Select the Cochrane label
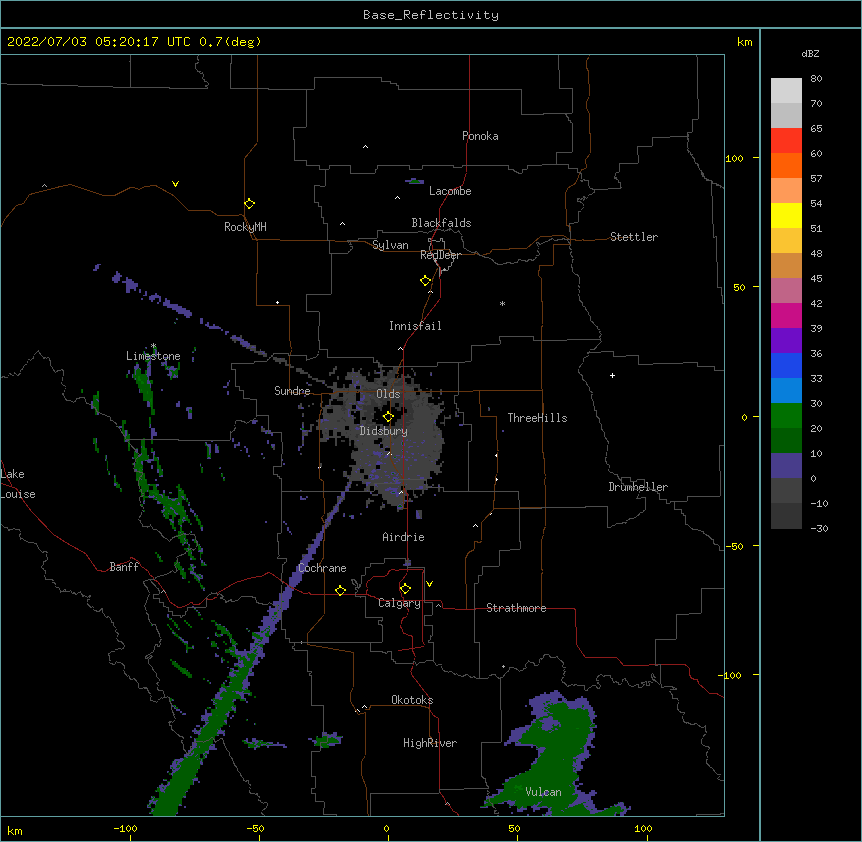 [322, 568]
